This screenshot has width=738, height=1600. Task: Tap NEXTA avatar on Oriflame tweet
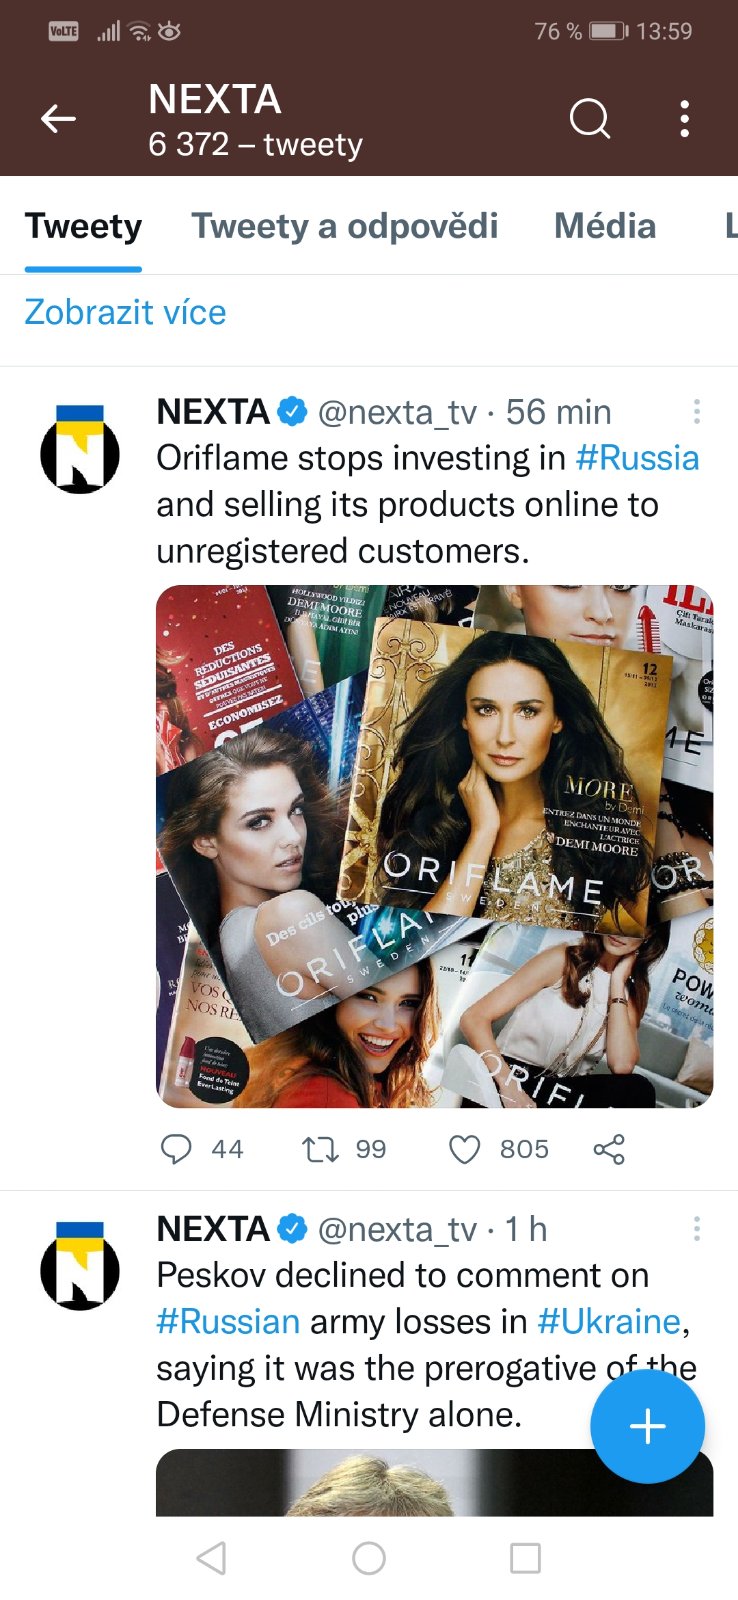click(80, 451)
